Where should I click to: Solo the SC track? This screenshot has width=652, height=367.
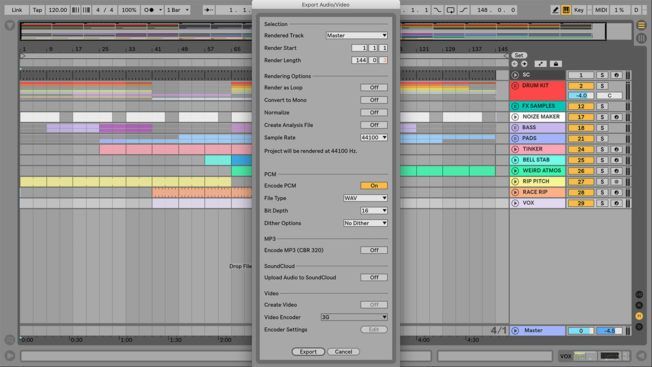[x=602, y=75]
